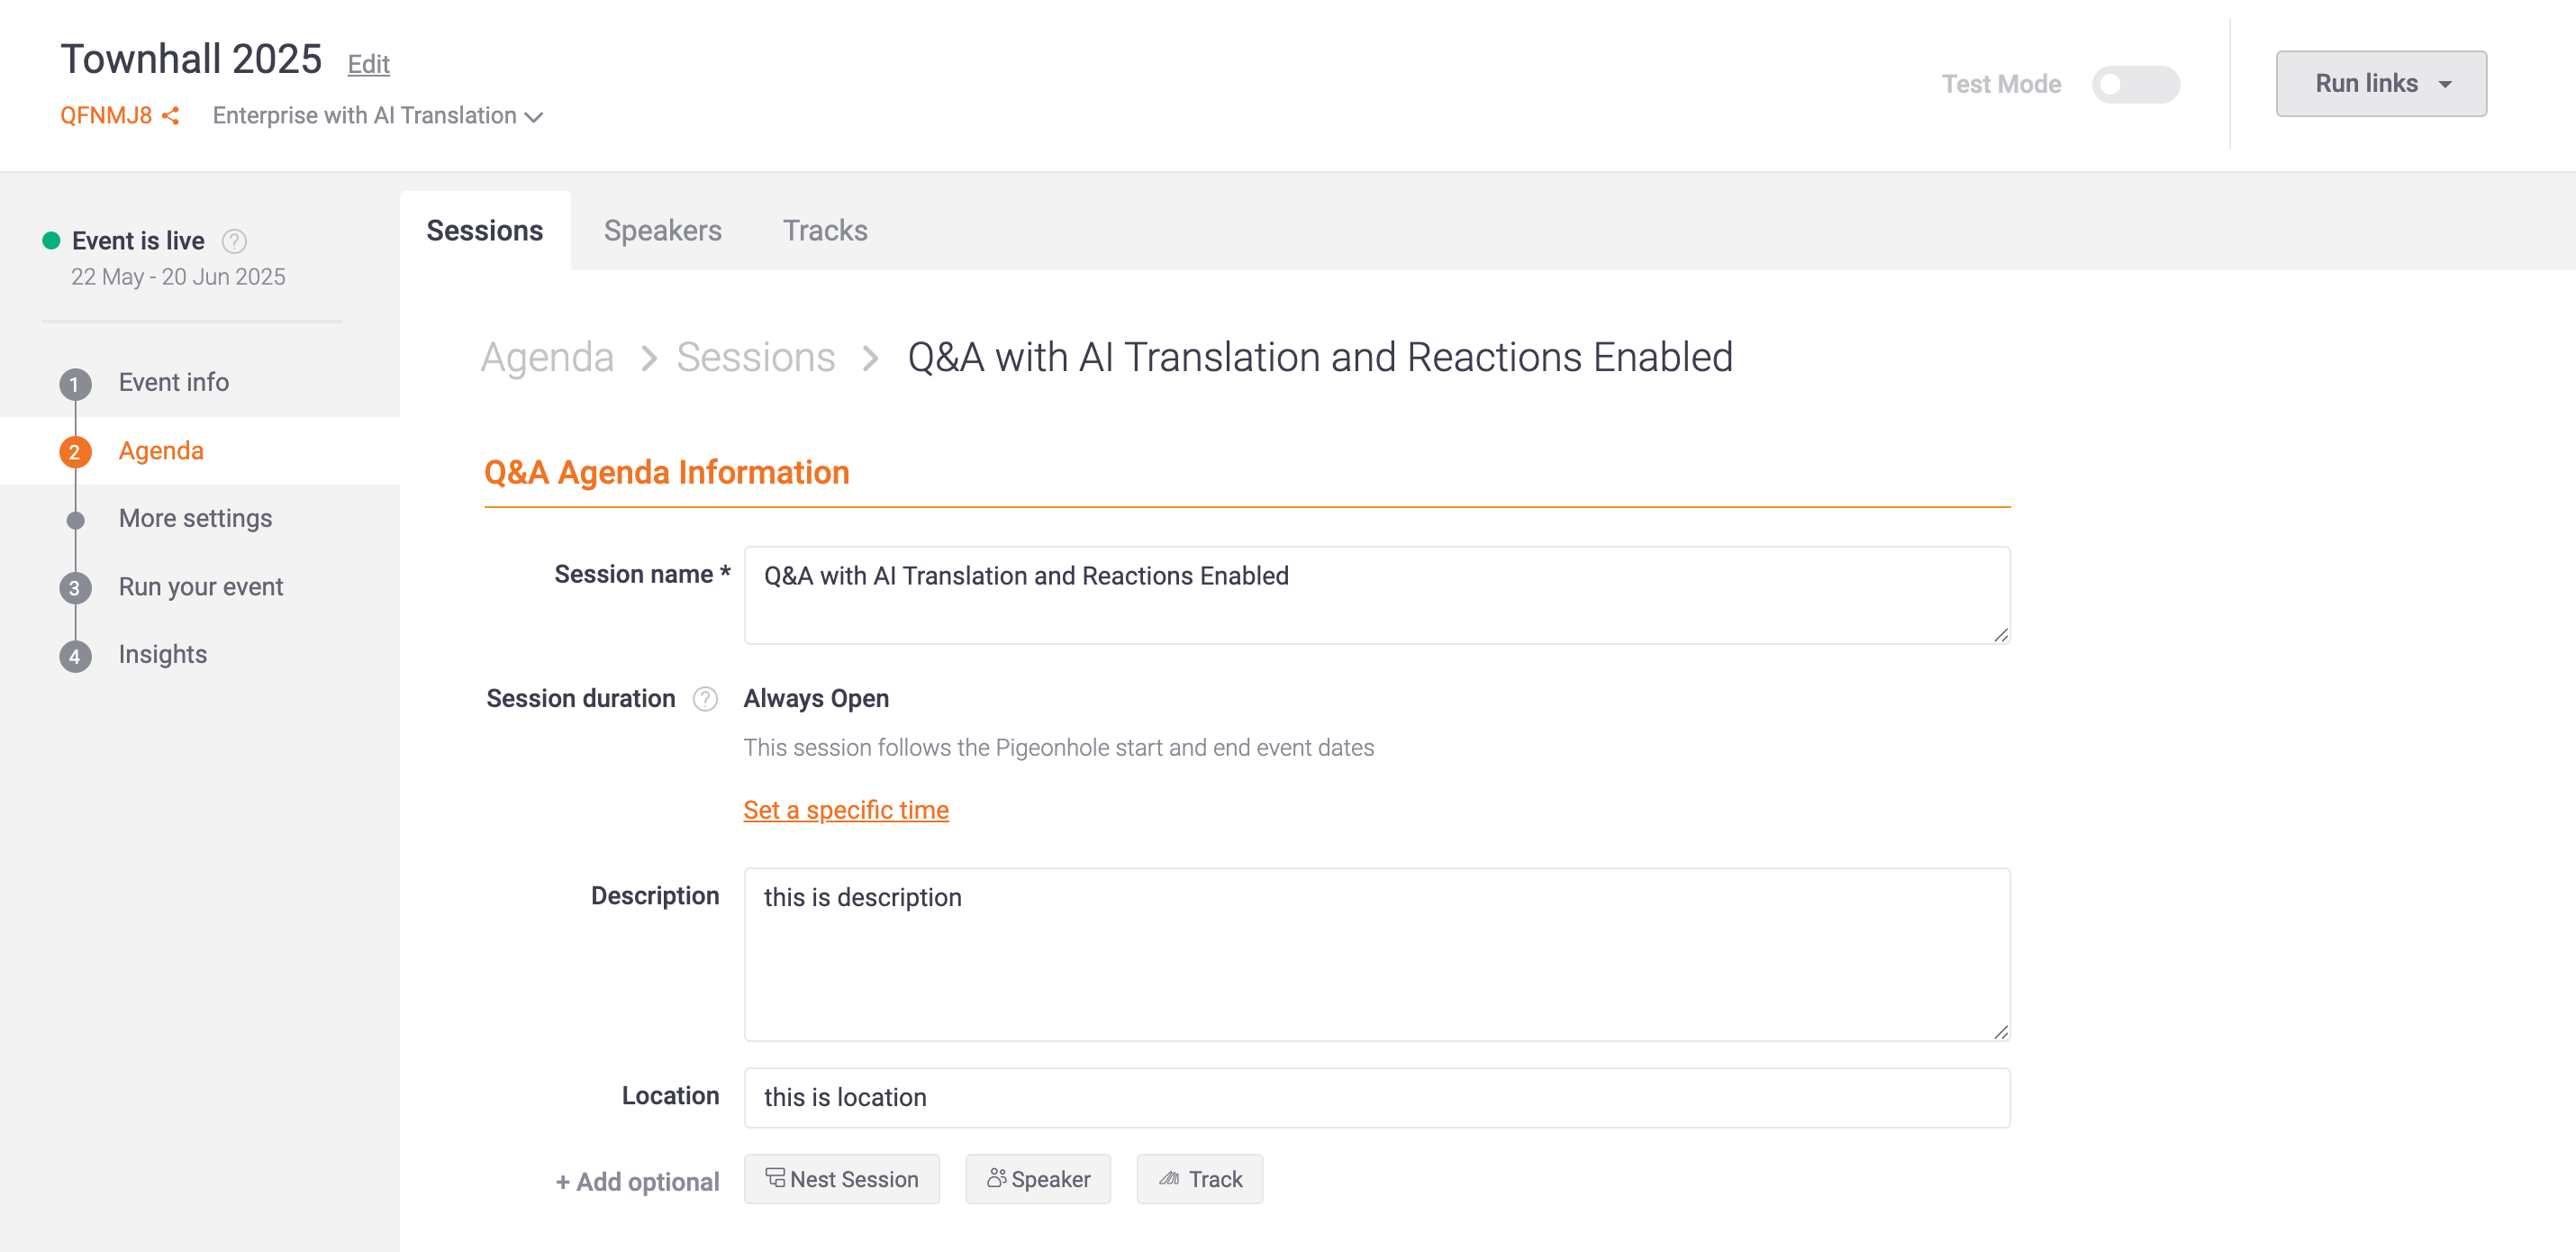Focus the Description text area
The image size is (2576, 1252).
click(1377, 955)
